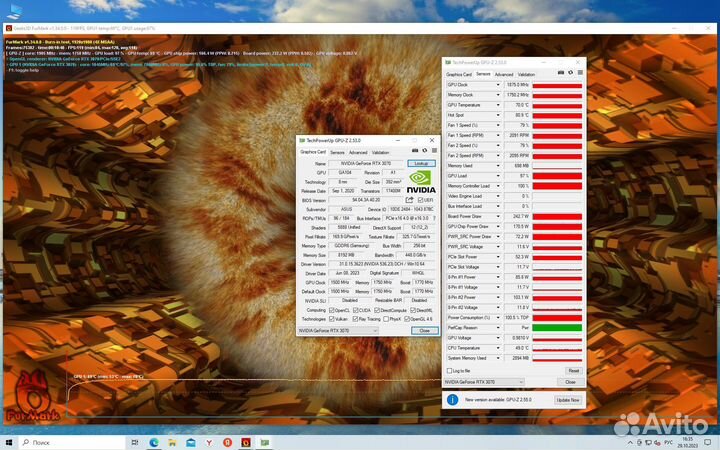Click the GPU Name field showing RTX 3070
Screen dimensions: 720x450
pyautogui.click(x=366, y=163)
